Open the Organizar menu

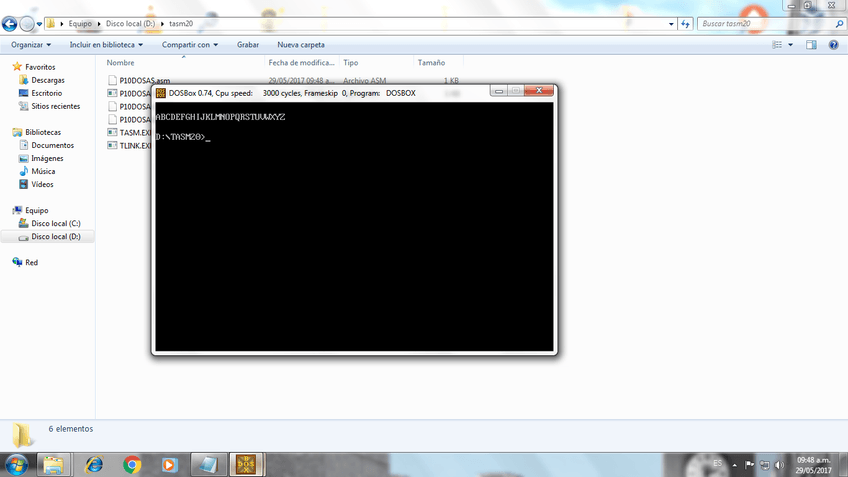point(31,45)
